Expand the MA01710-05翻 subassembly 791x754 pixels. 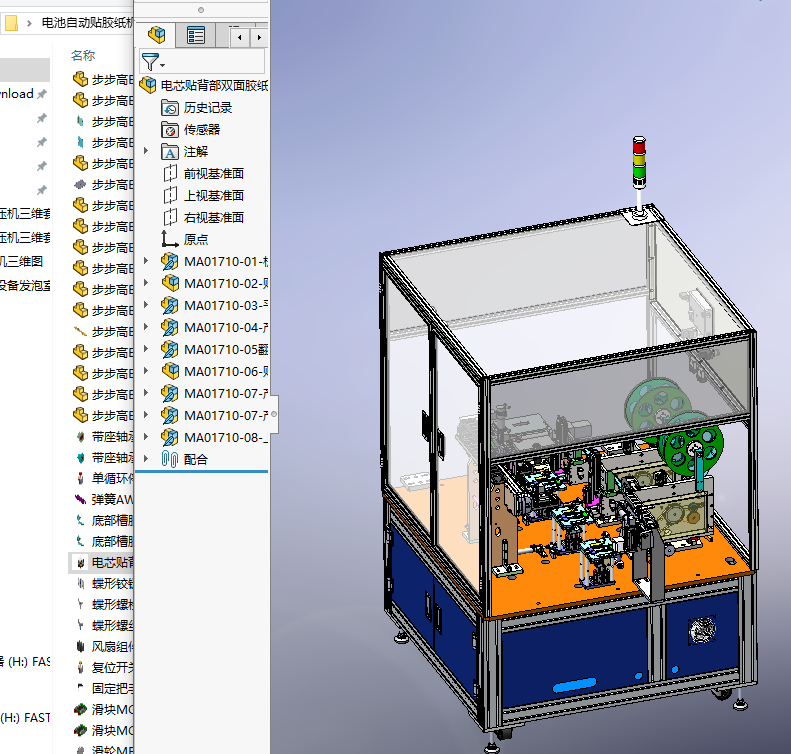[146, 349]
